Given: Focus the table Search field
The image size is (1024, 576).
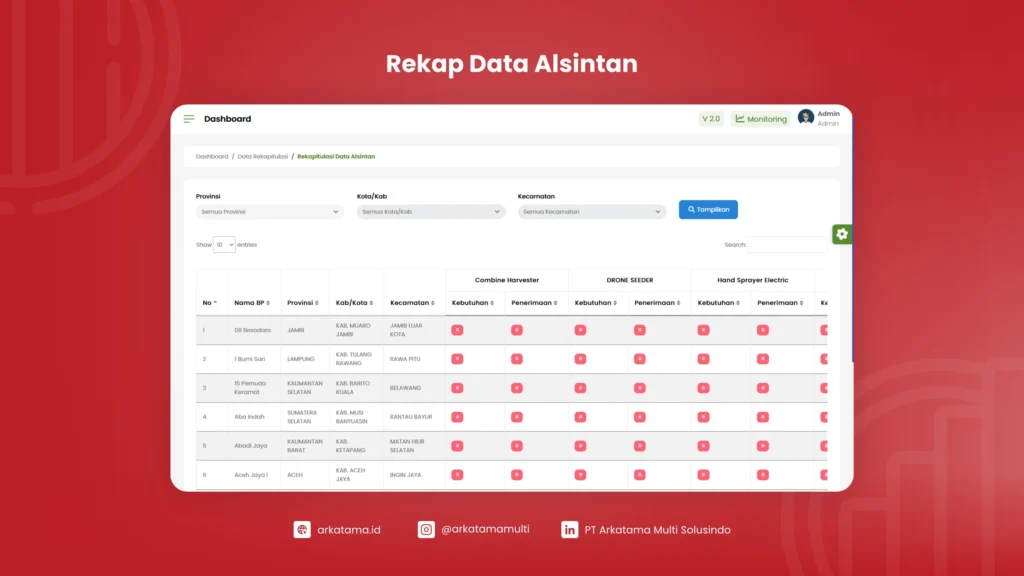Looking at the screenshot, I should click(x=788, y=245).
